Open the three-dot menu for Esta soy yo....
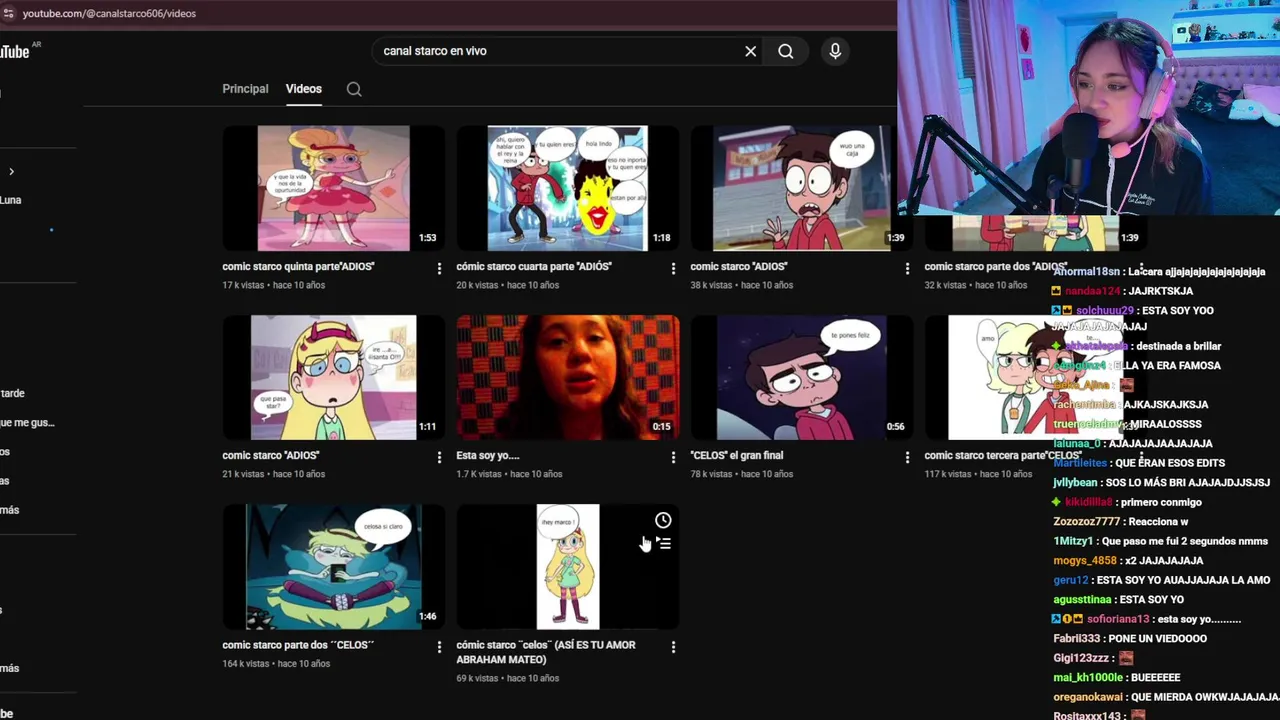Screen dimensions: 1280x720 pos(673,457)
